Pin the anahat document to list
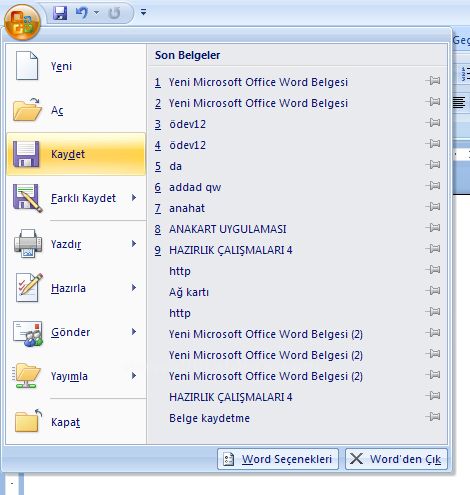Viewport: 470px width, 495px height. 433,206
